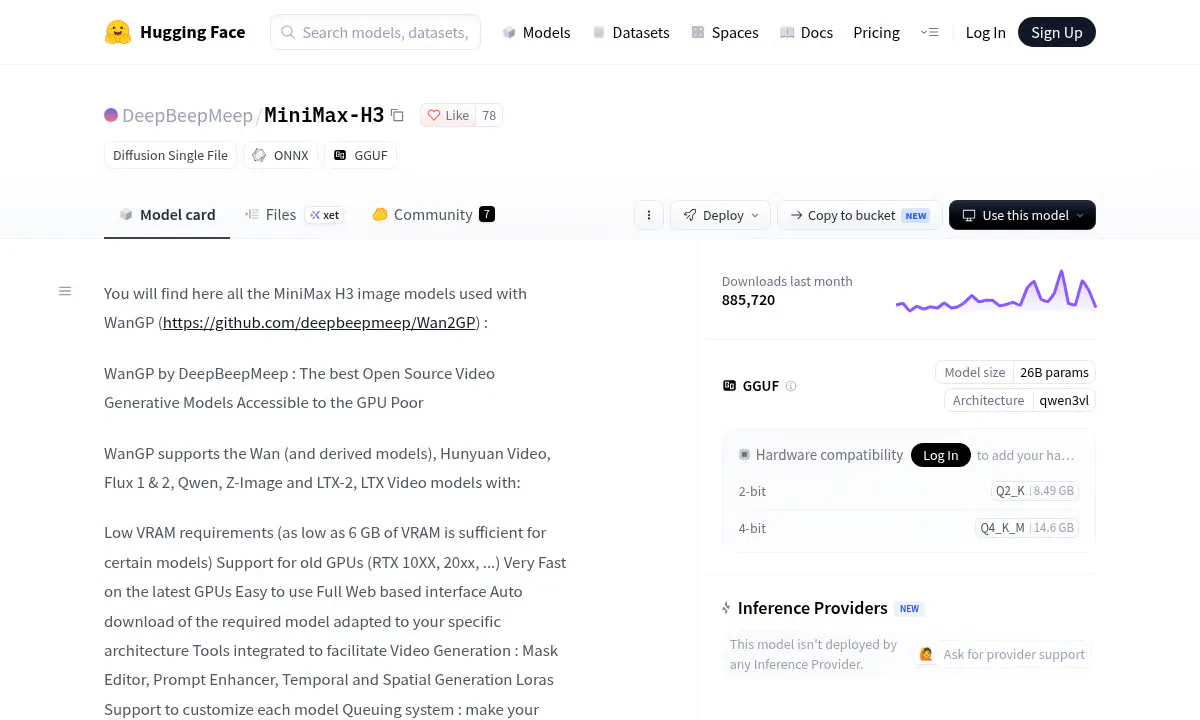Log in to add hardware compatibility
The width and height of the screenshot is (1200, 720).
pyautogui.click(x=940, y=455)
